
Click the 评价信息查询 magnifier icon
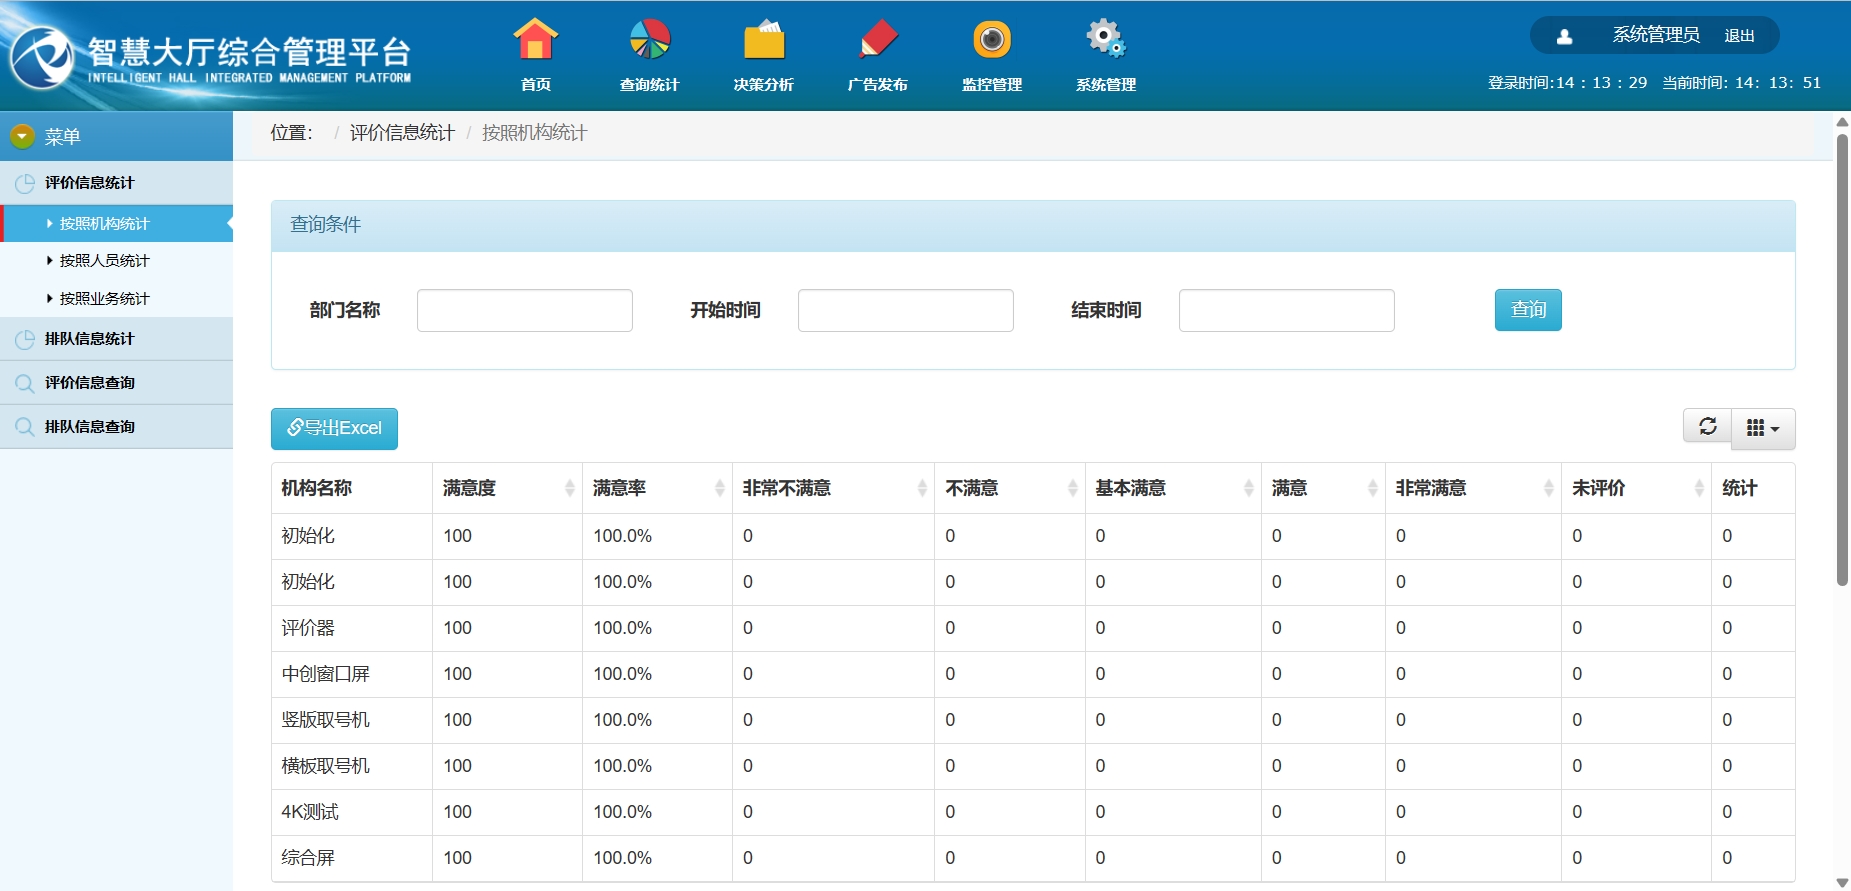tap(25, 383)
